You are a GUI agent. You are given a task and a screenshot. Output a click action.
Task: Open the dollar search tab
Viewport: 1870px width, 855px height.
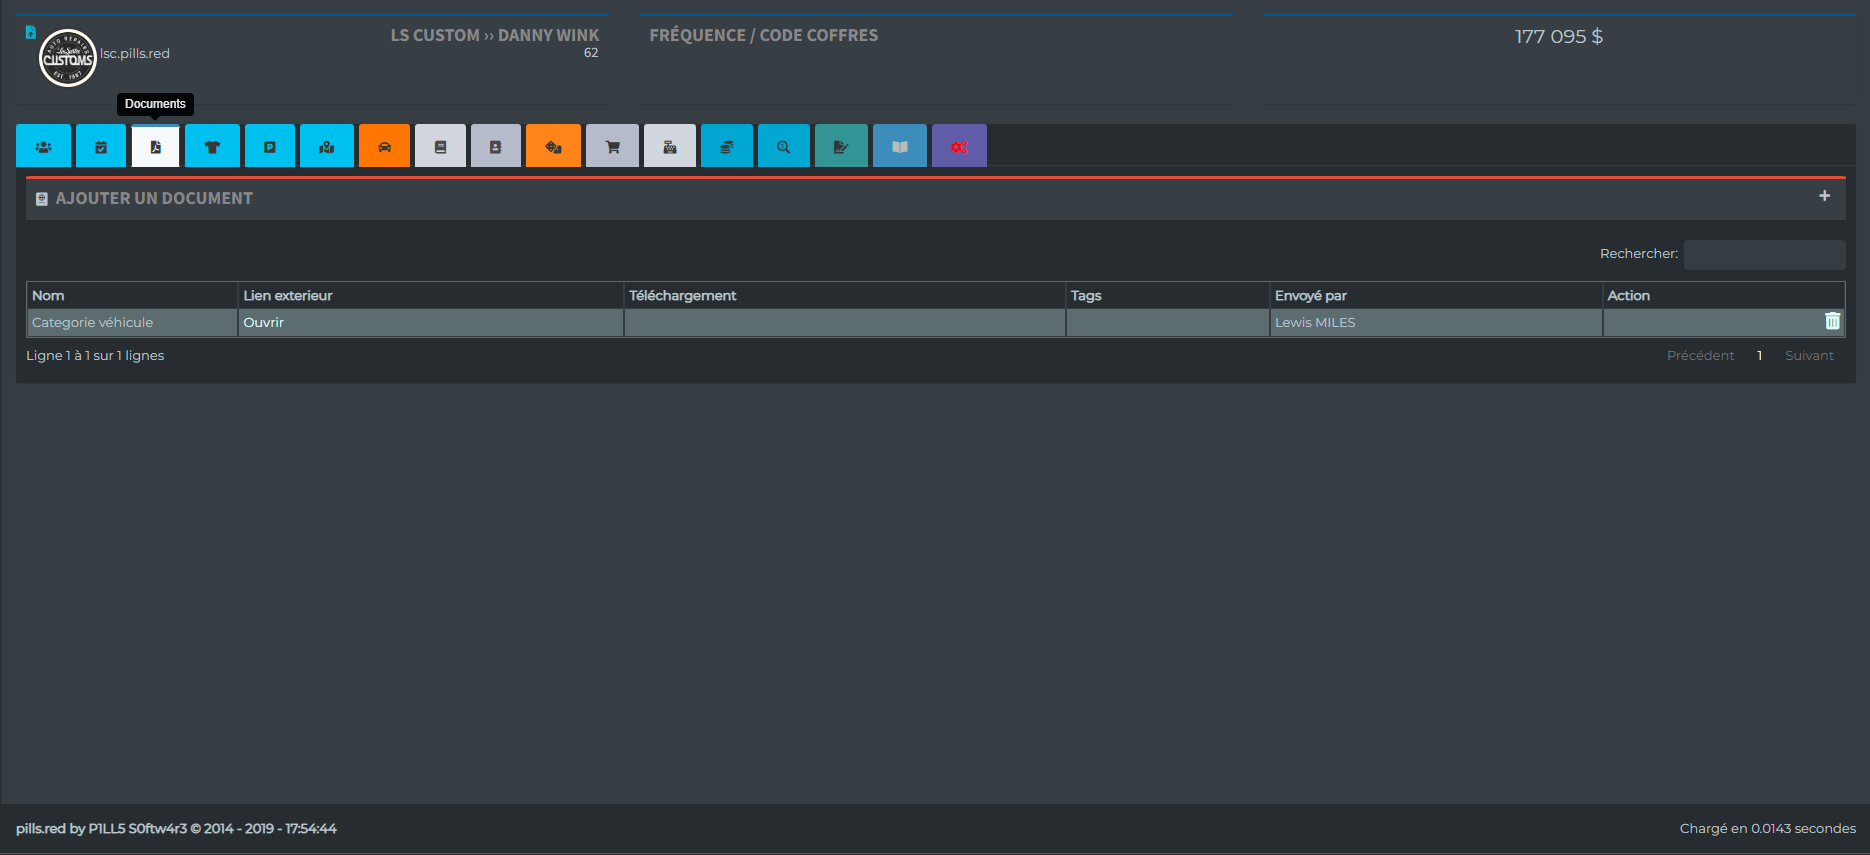click(x=784, y=146)
